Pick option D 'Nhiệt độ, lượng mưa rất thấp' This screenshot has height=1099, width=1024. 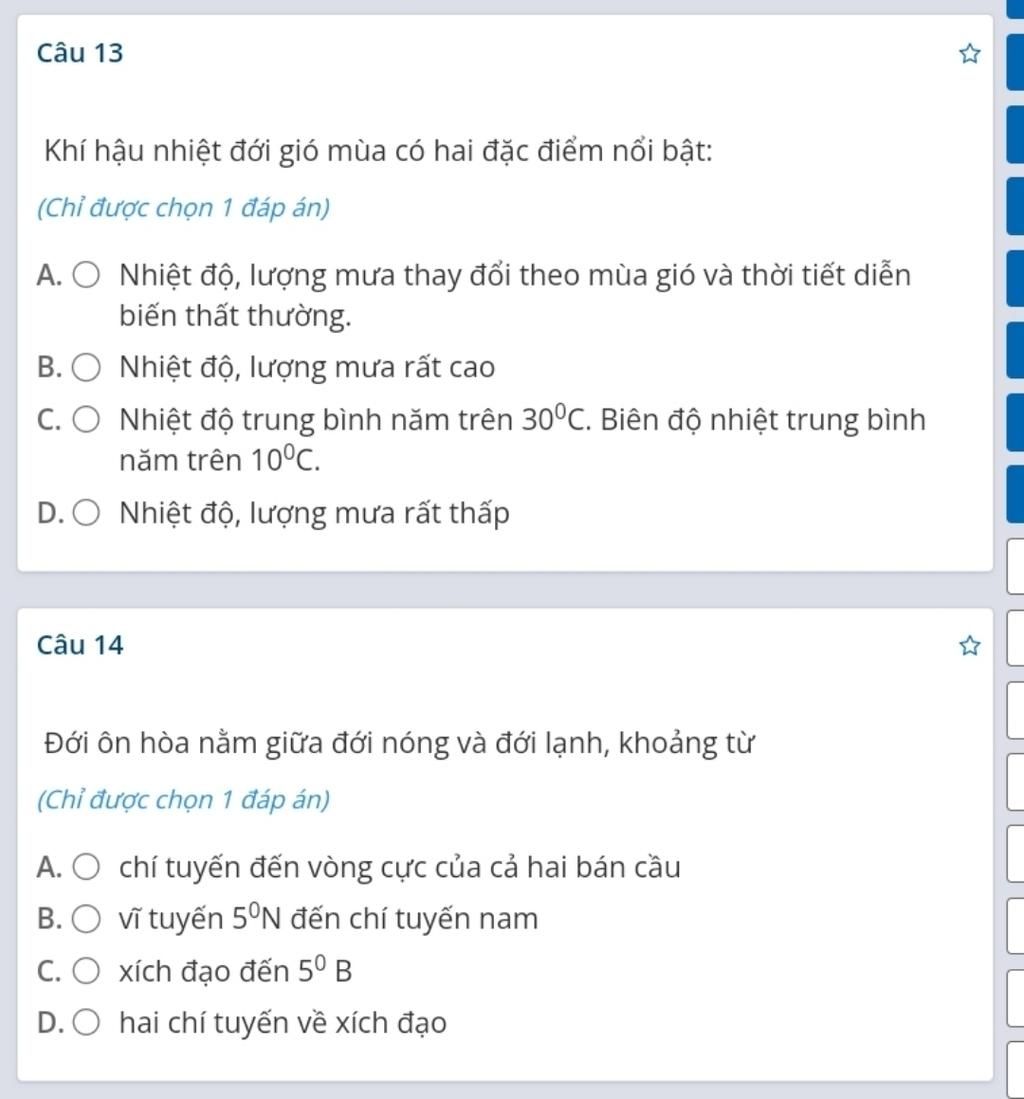pyautogui.click(x=86, y=513)
